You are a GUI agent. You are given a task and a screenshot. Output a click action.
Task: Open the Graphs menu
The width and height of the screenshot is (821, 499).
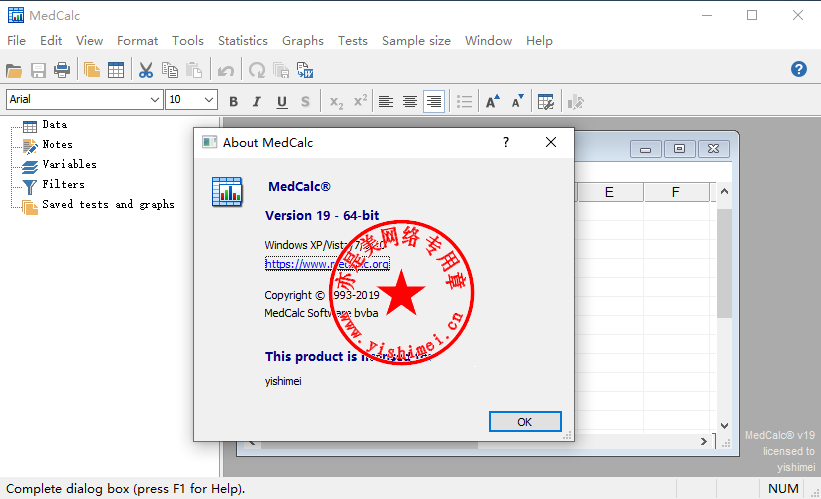pyautogui.click(x=303, y=41)
